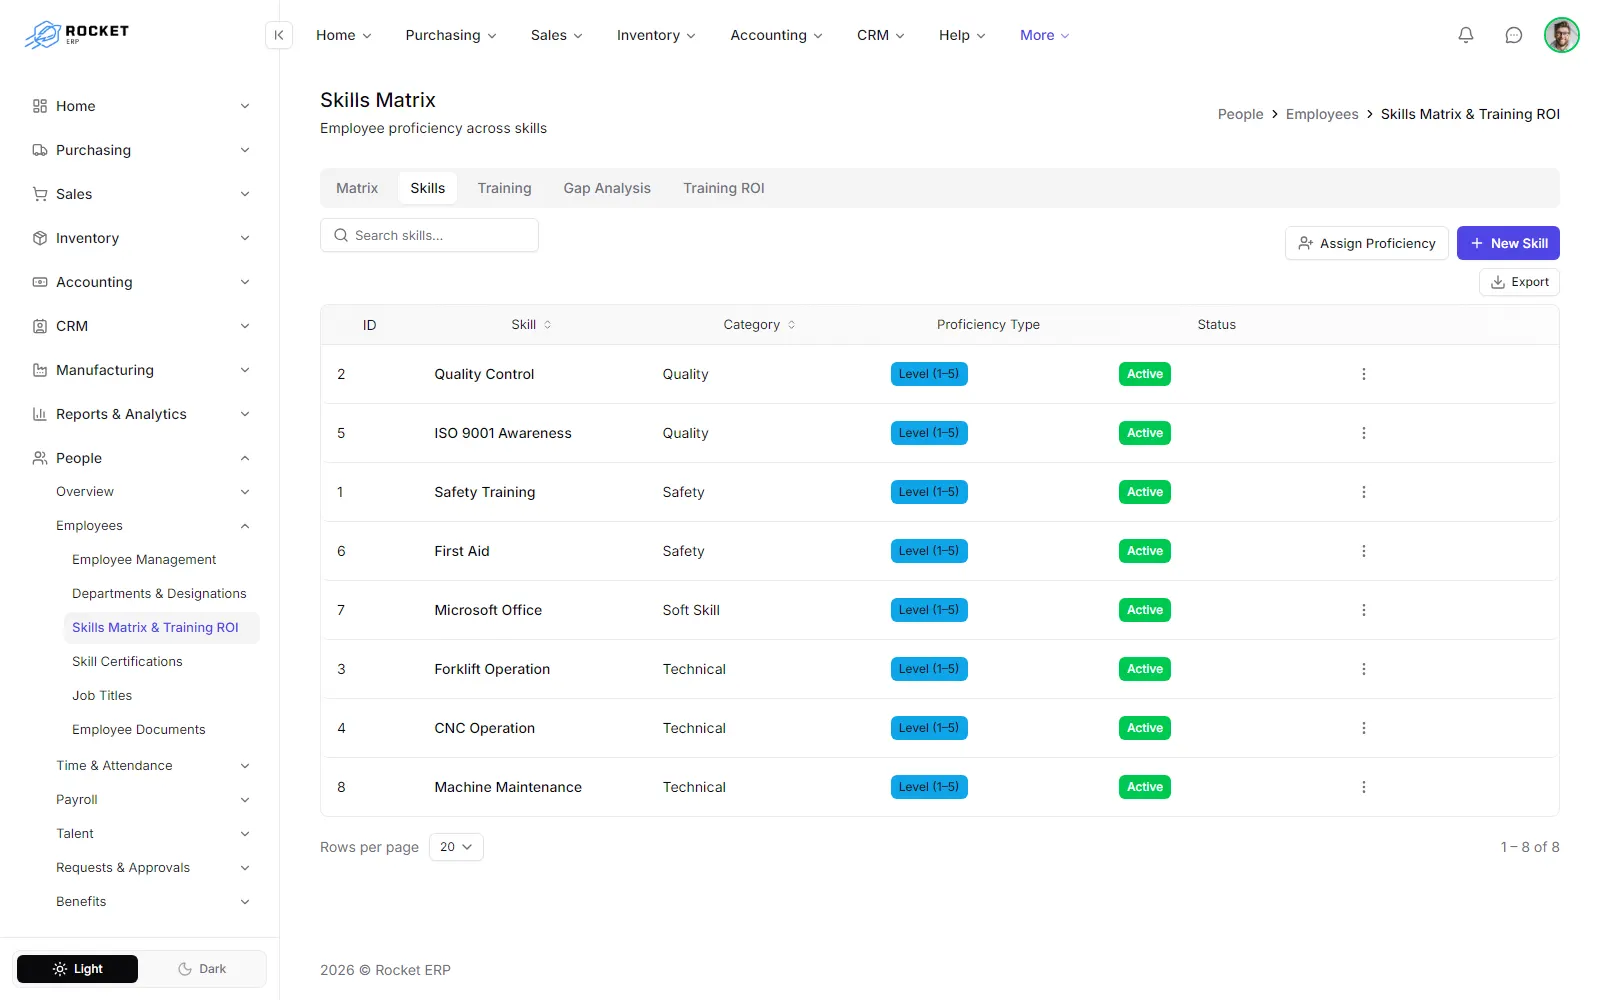This screenshot has height=1000, width=1600.
Task: Sort table by Category column
Action: tap(759, 325)
